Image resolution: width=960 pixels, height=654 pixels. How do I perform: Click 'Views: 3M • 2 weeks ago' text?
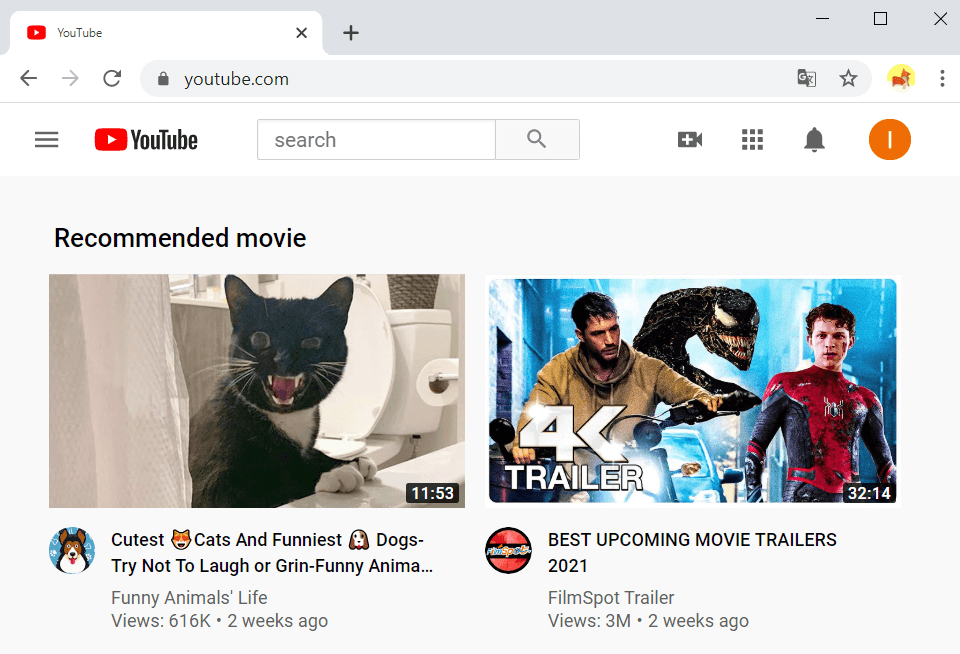648,620
